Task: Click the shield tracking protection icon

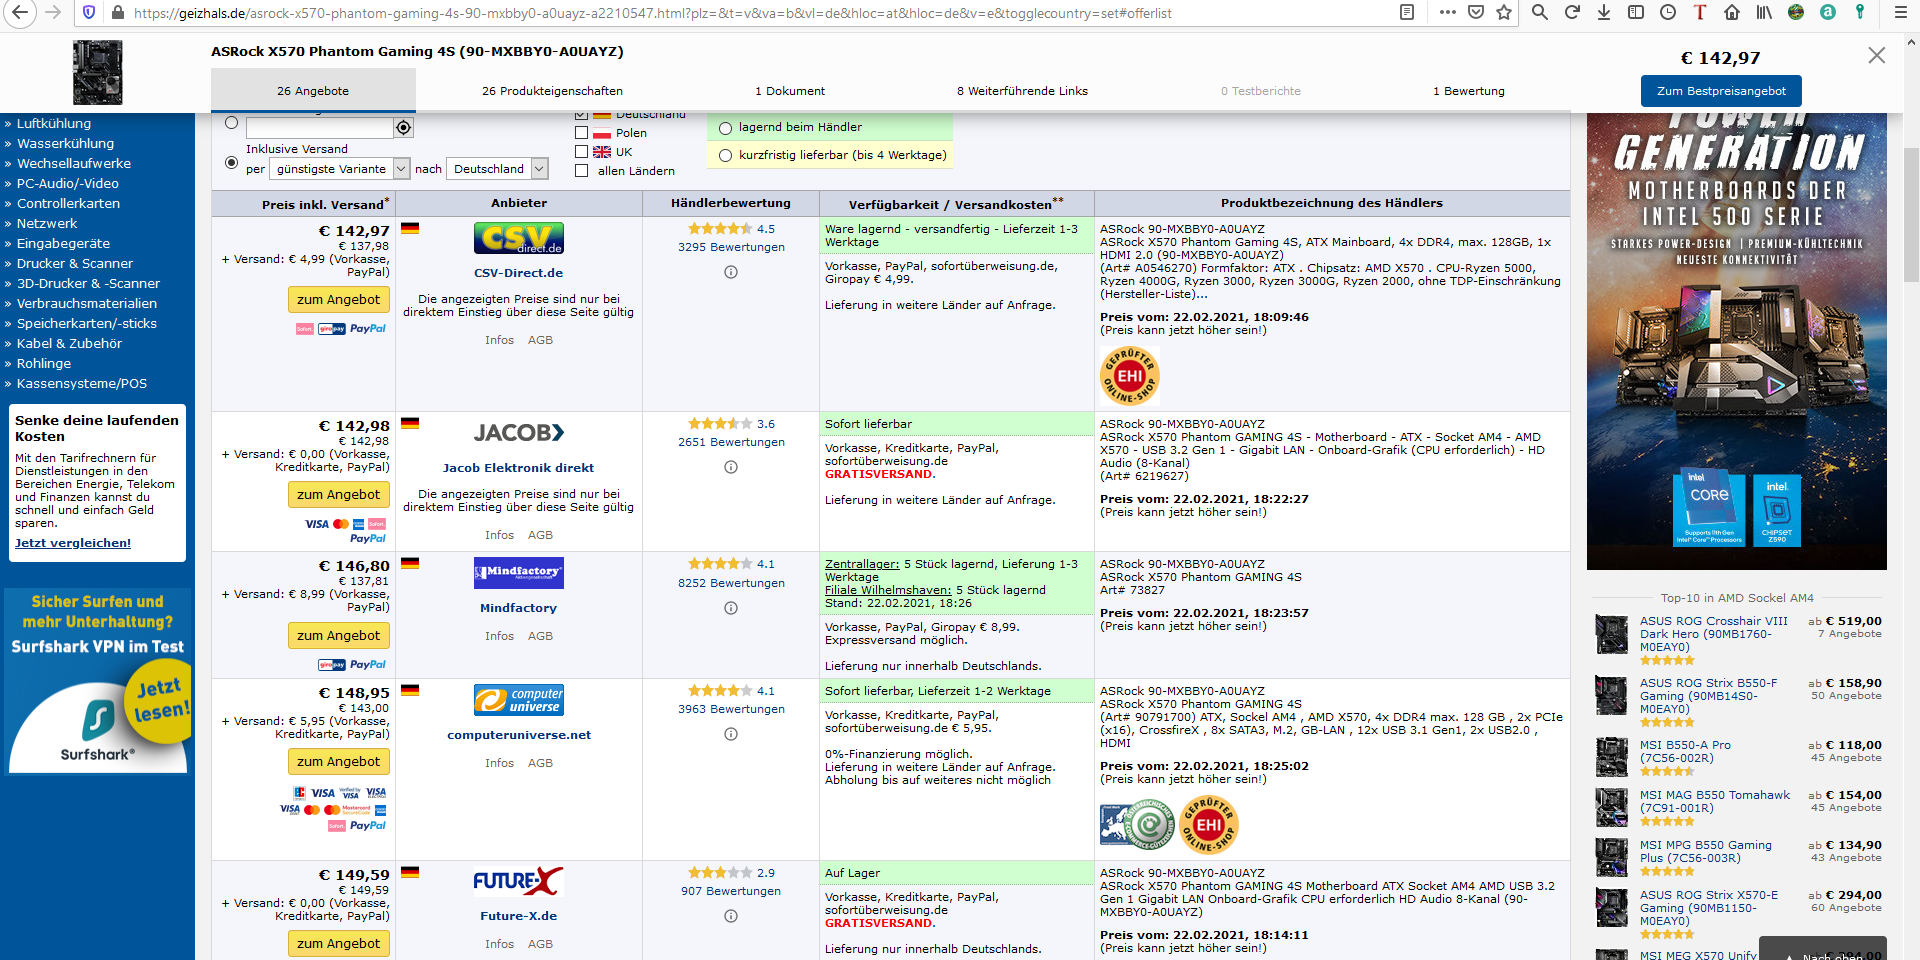Action: (89, 13)
